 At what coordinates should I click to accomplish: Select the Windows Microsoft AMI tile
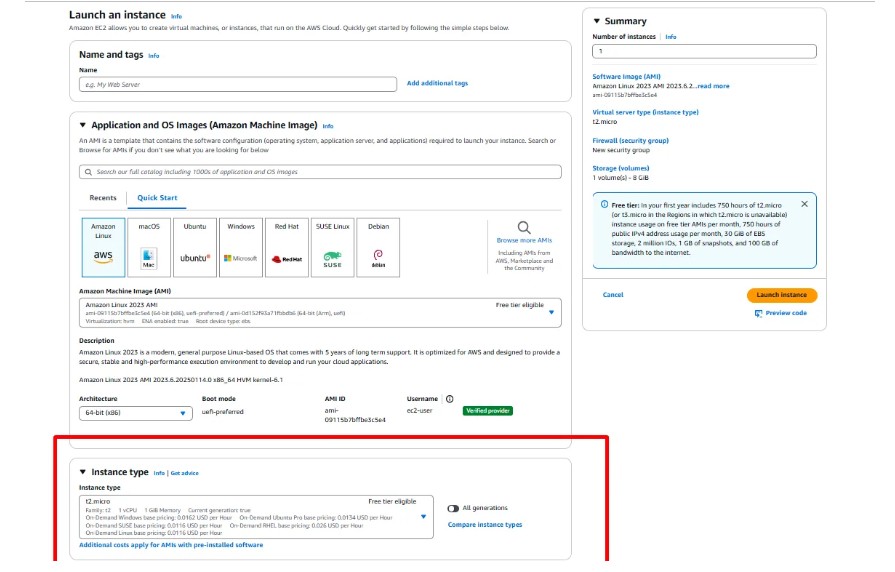241,246
